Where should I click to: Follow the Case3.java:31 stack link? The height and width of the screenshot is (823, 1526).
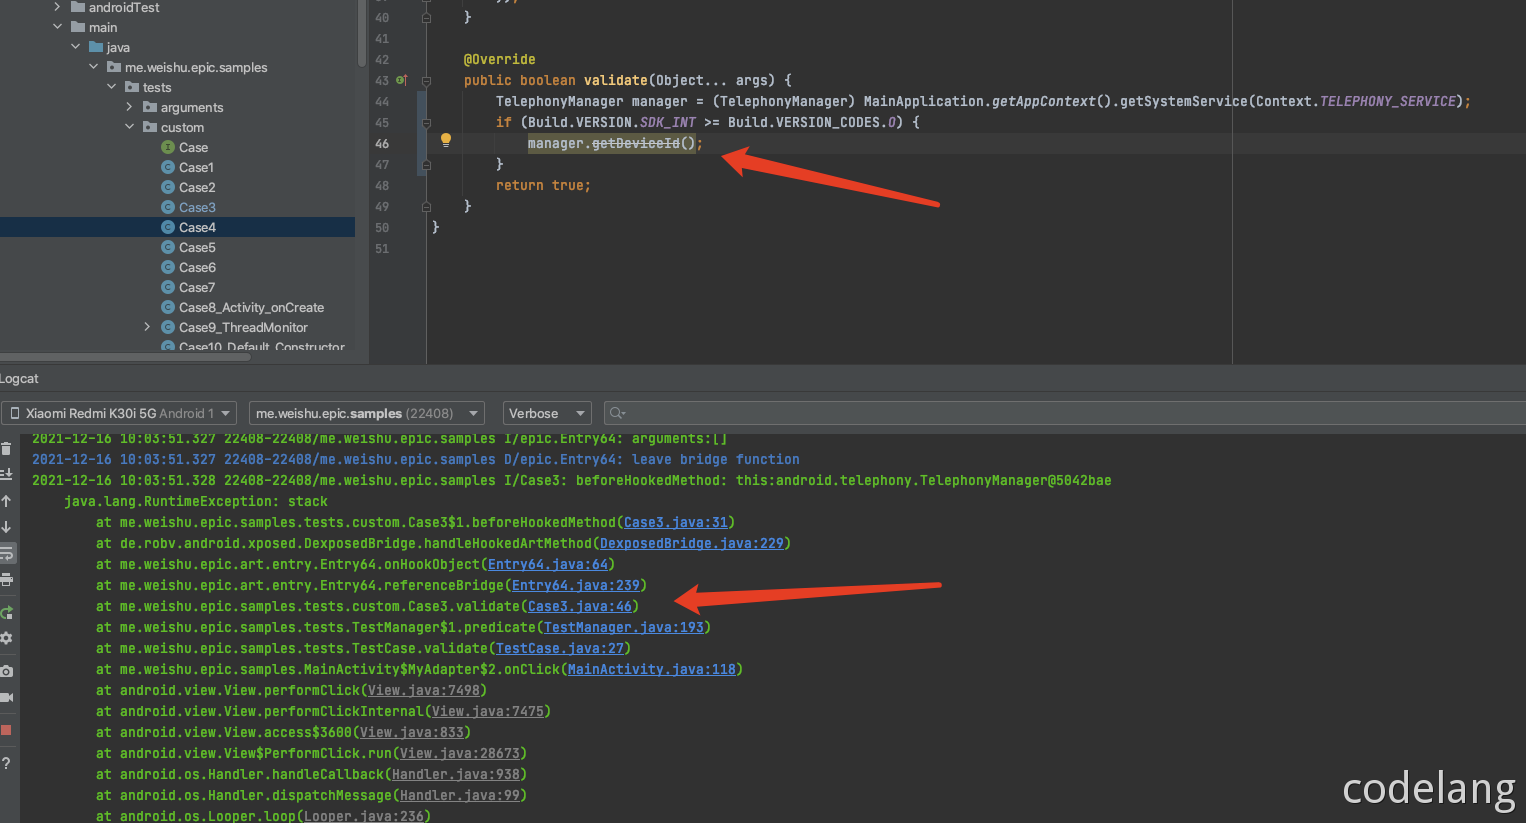676,522
